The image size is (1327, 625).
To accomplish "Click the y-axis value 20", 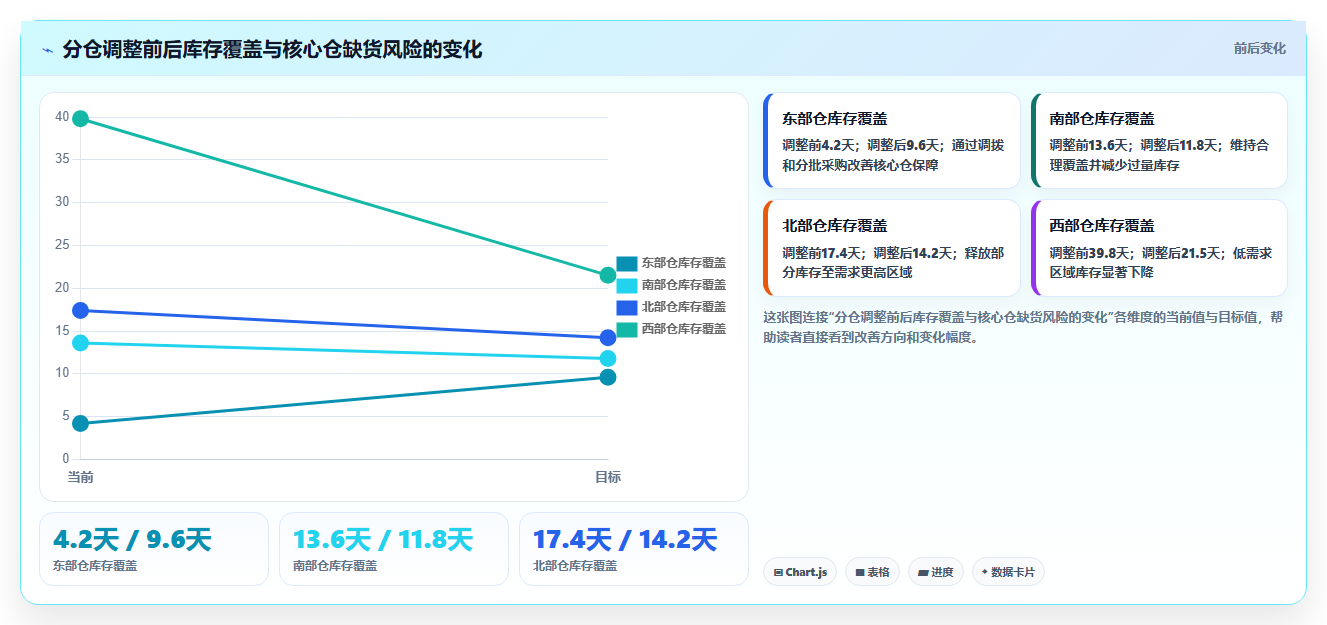I will 62,288.
